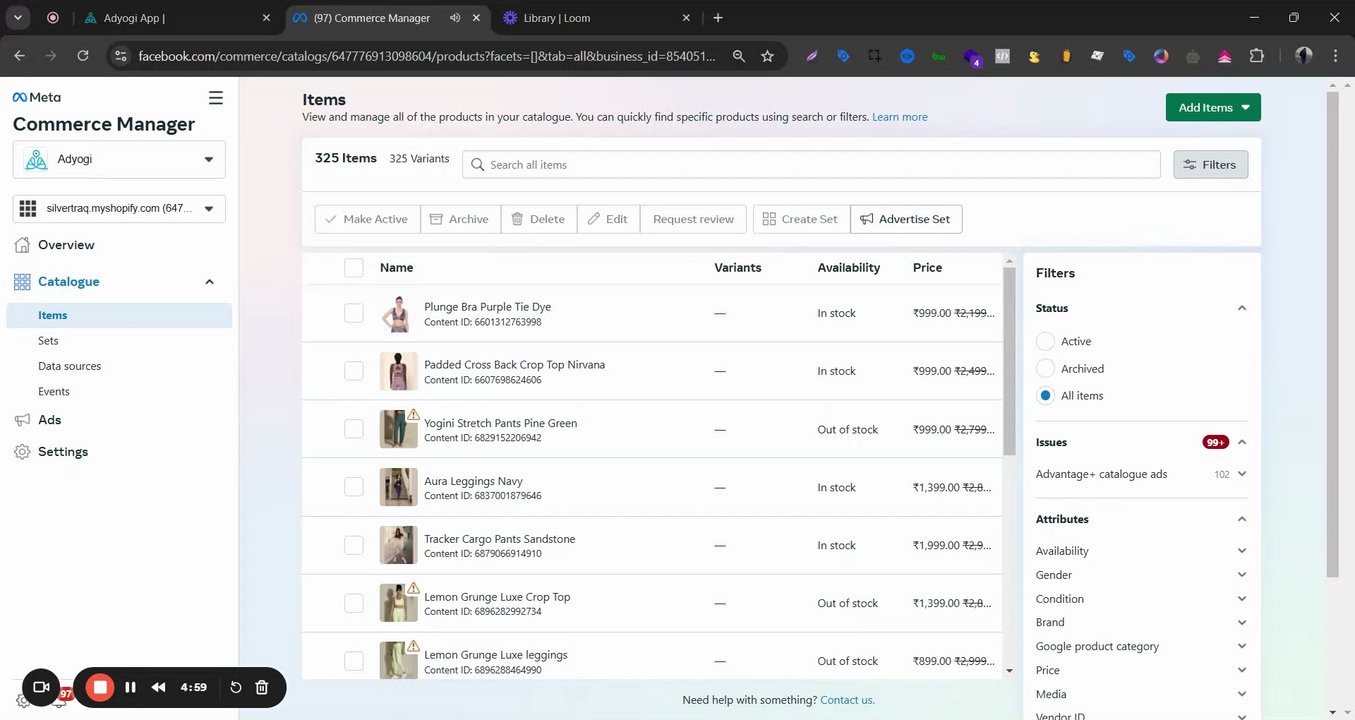Click the Filters button
1355x720 pixels.
[x=1210, y=165]
